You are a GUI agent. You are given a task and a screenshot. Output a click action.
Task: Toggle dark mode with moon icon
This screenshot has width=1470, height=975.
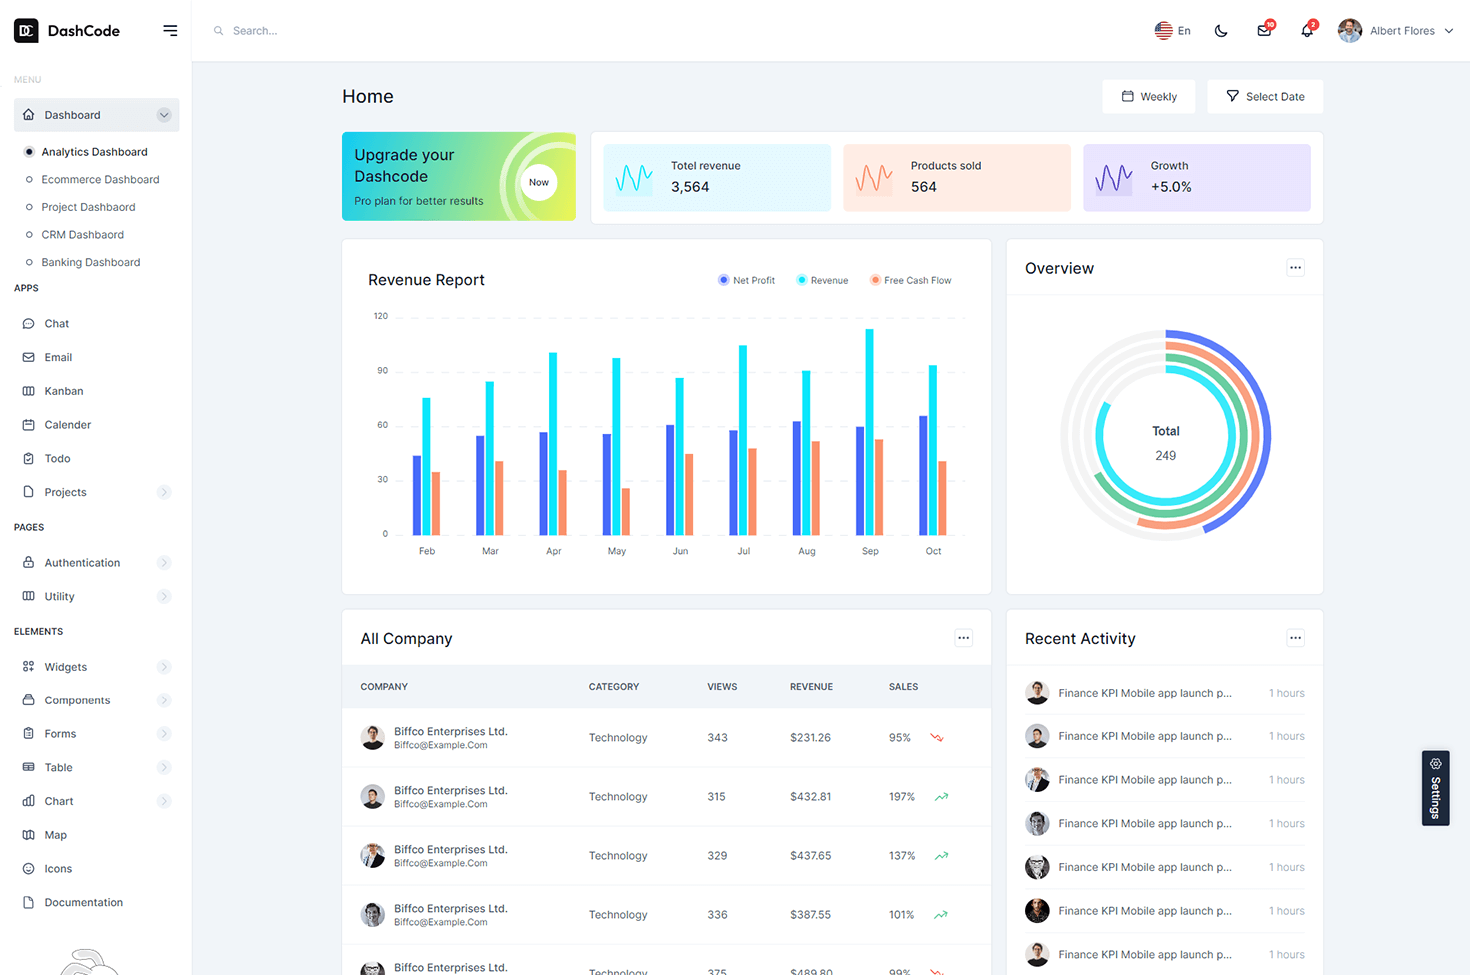coord(1221,31)
